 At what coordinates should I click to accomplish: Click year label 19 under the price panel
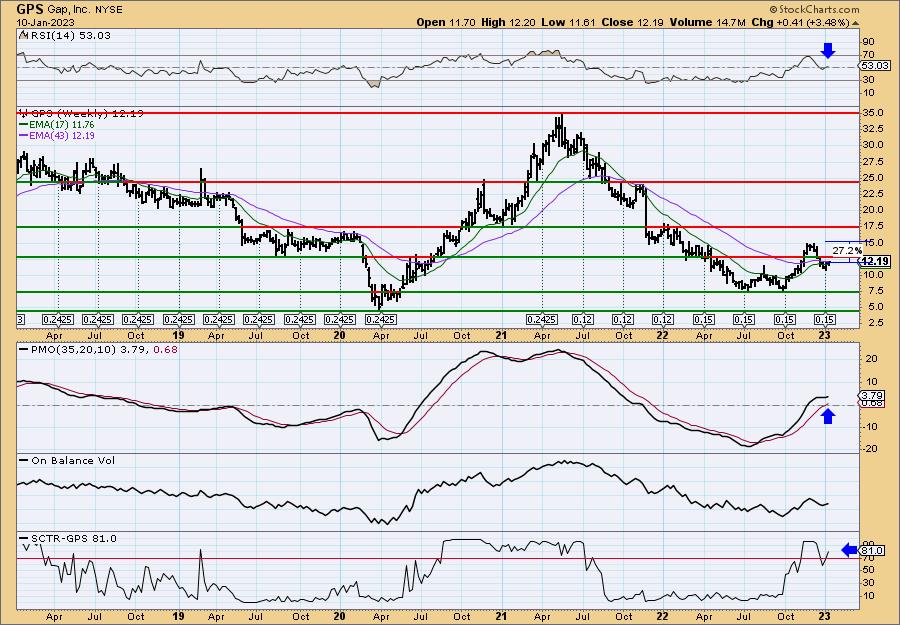pos(179,335)
